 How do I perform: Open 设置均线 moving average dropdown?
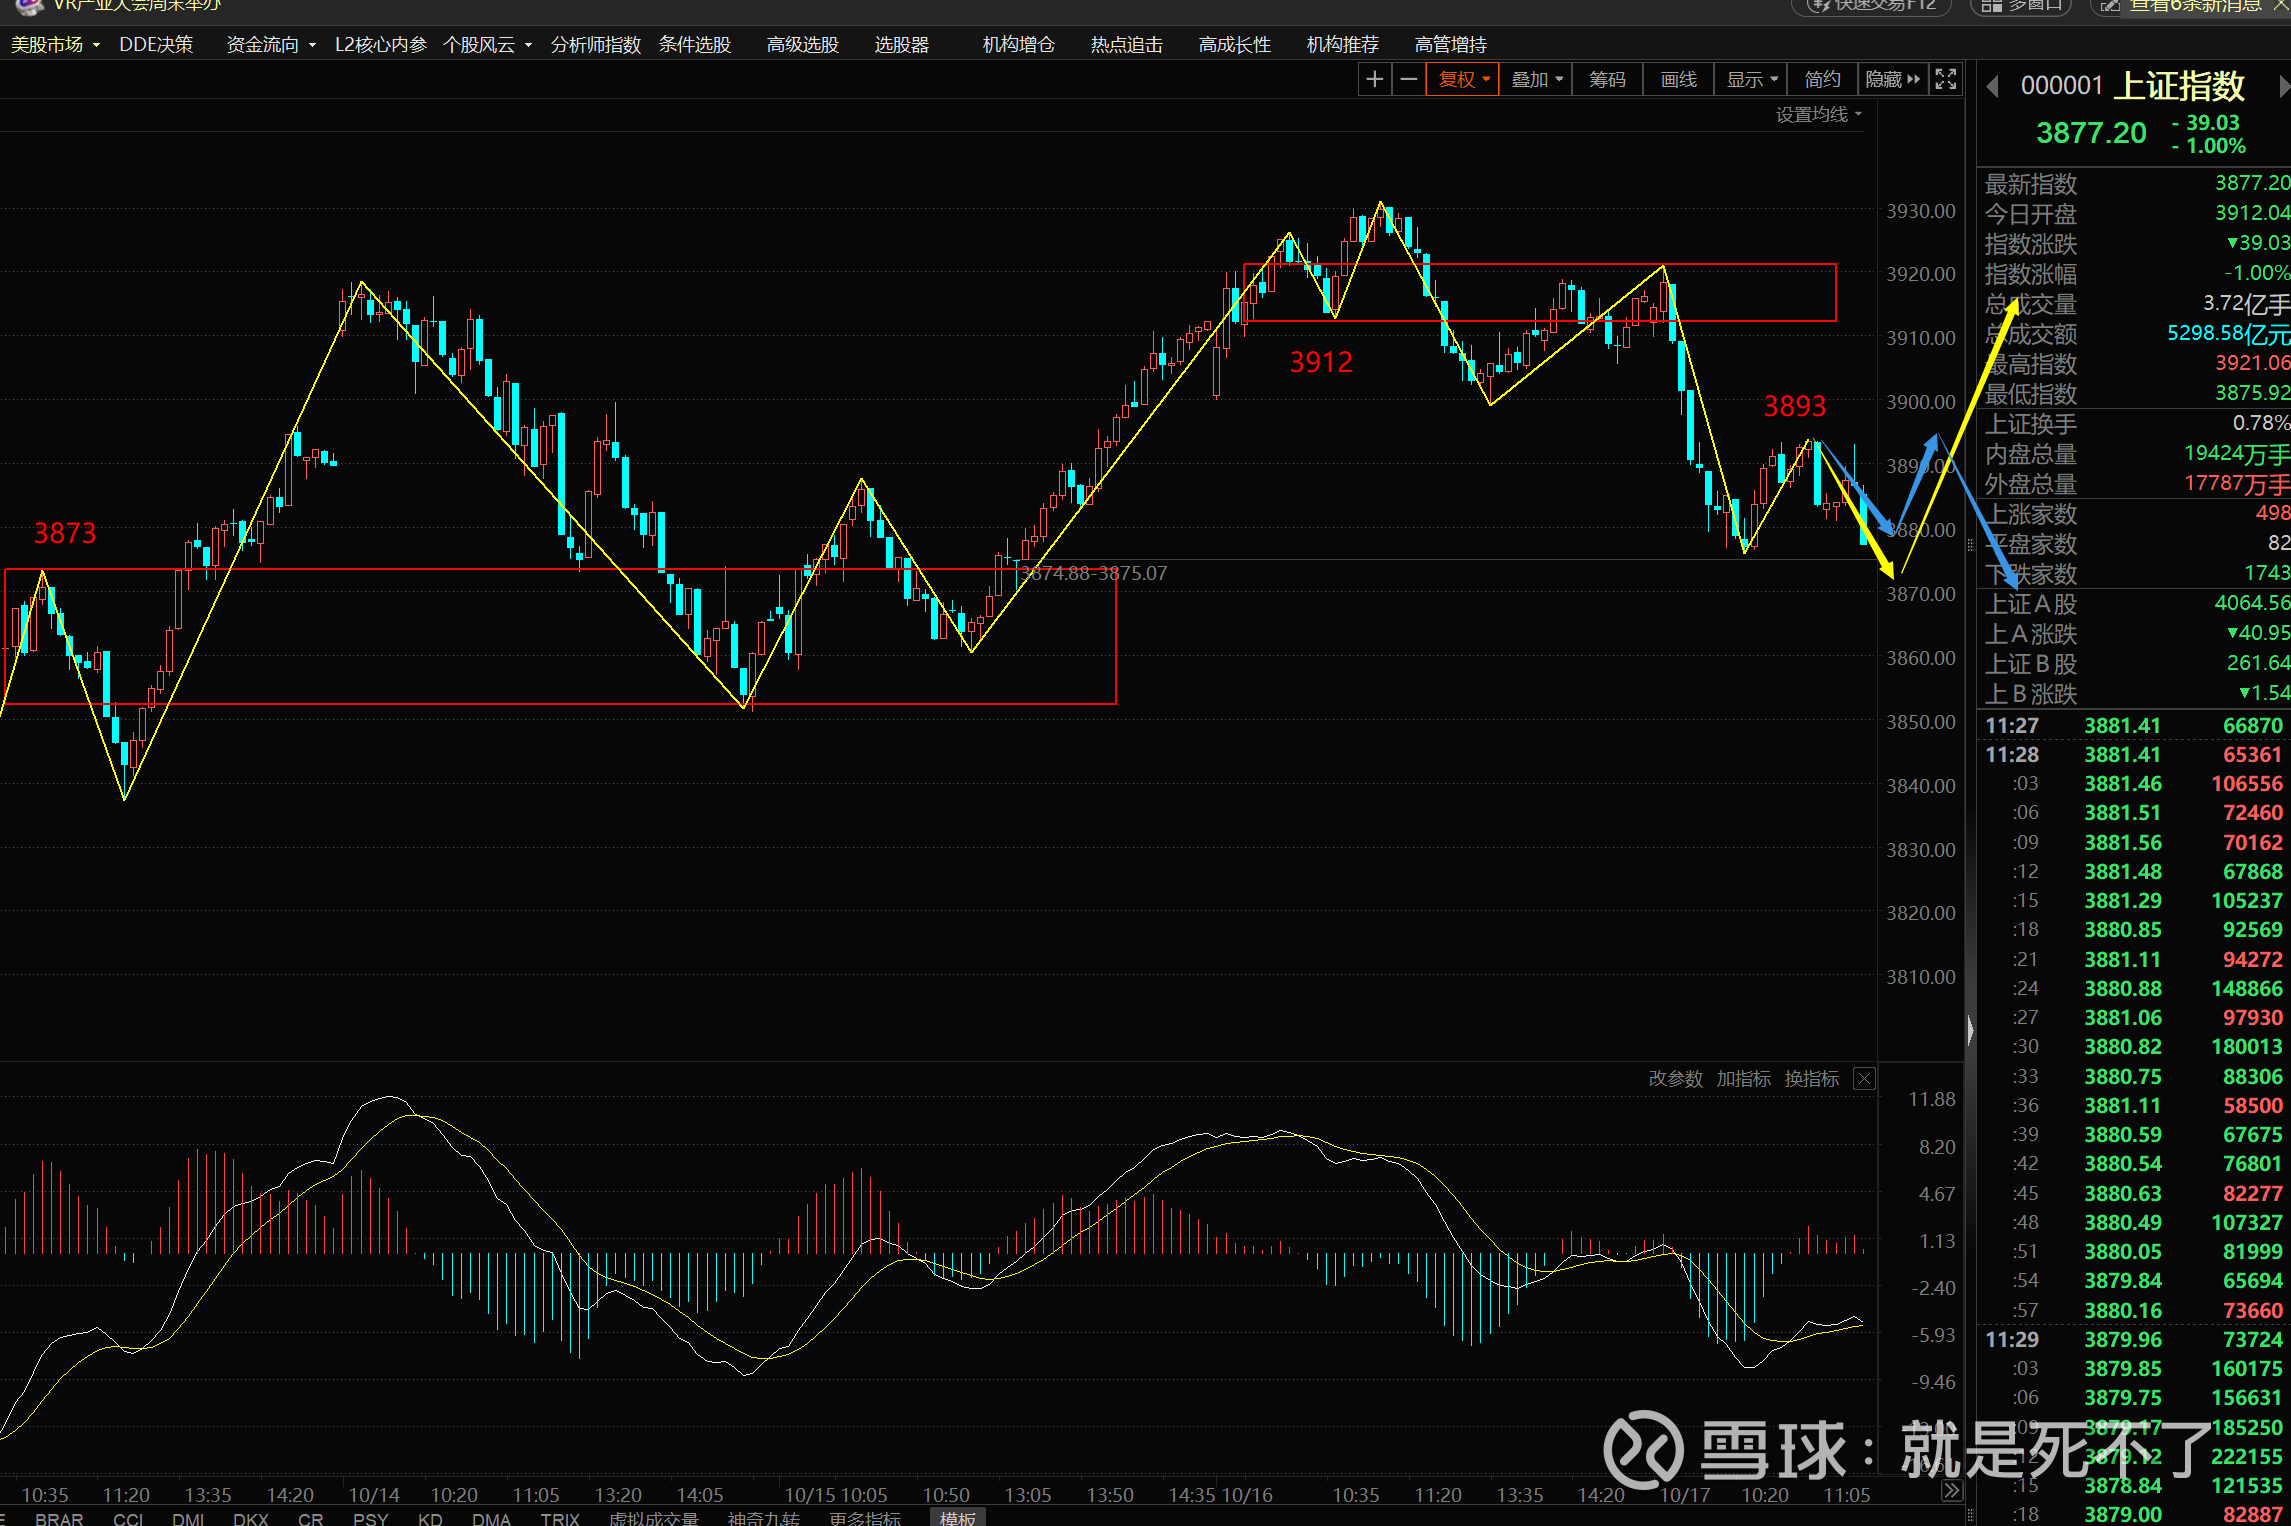point(1818,115)
